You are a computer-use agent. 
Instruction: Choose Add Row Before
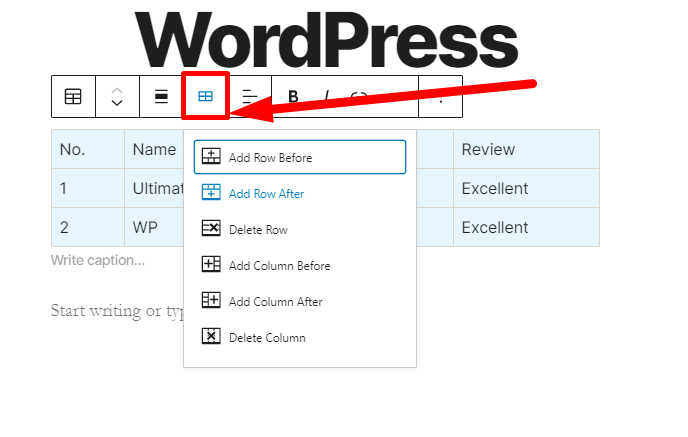coord(300,157)
